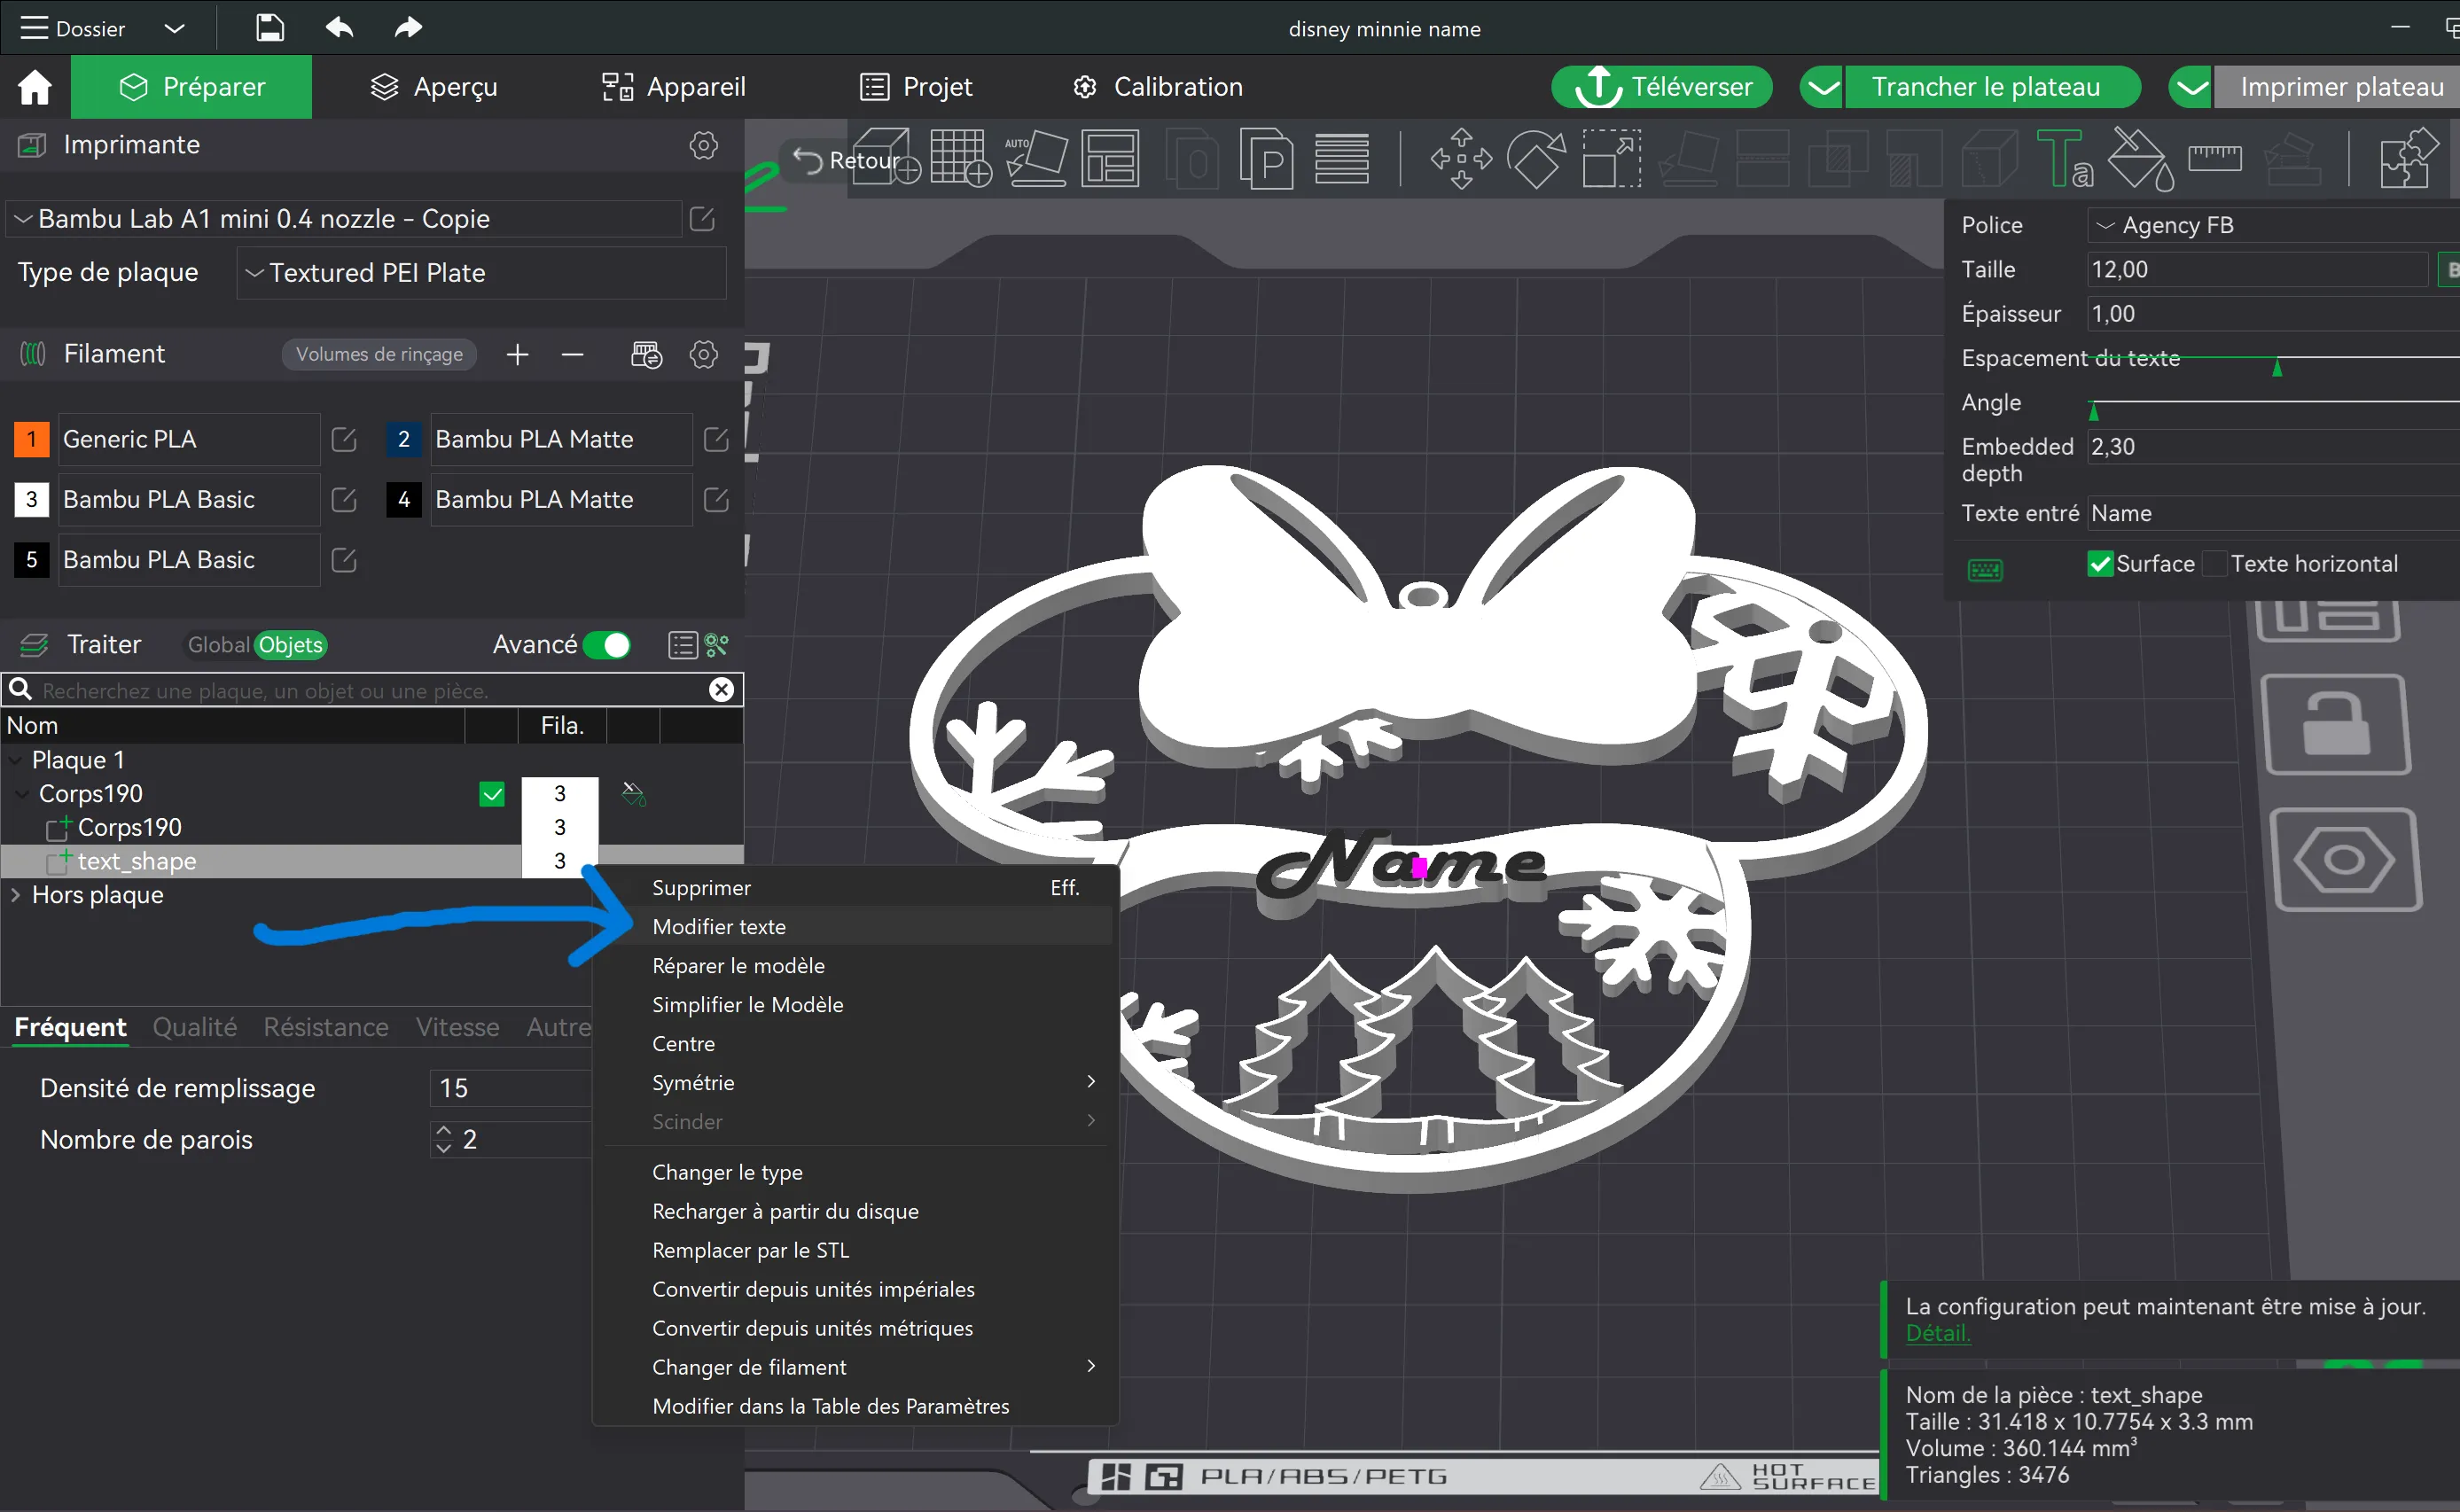Open the assembly view puzzle icon
This screenshot has height=1512, width=2460.
pyautogui.click(x=2410, y=157)
